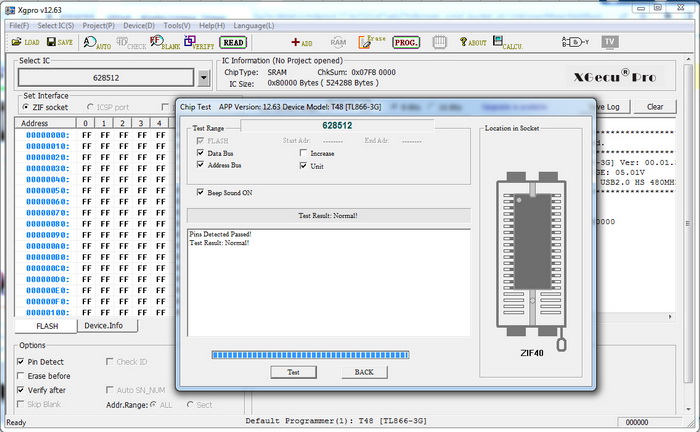Click the Address column header
The image size is (700, 432).
click(x=46, y=123)
